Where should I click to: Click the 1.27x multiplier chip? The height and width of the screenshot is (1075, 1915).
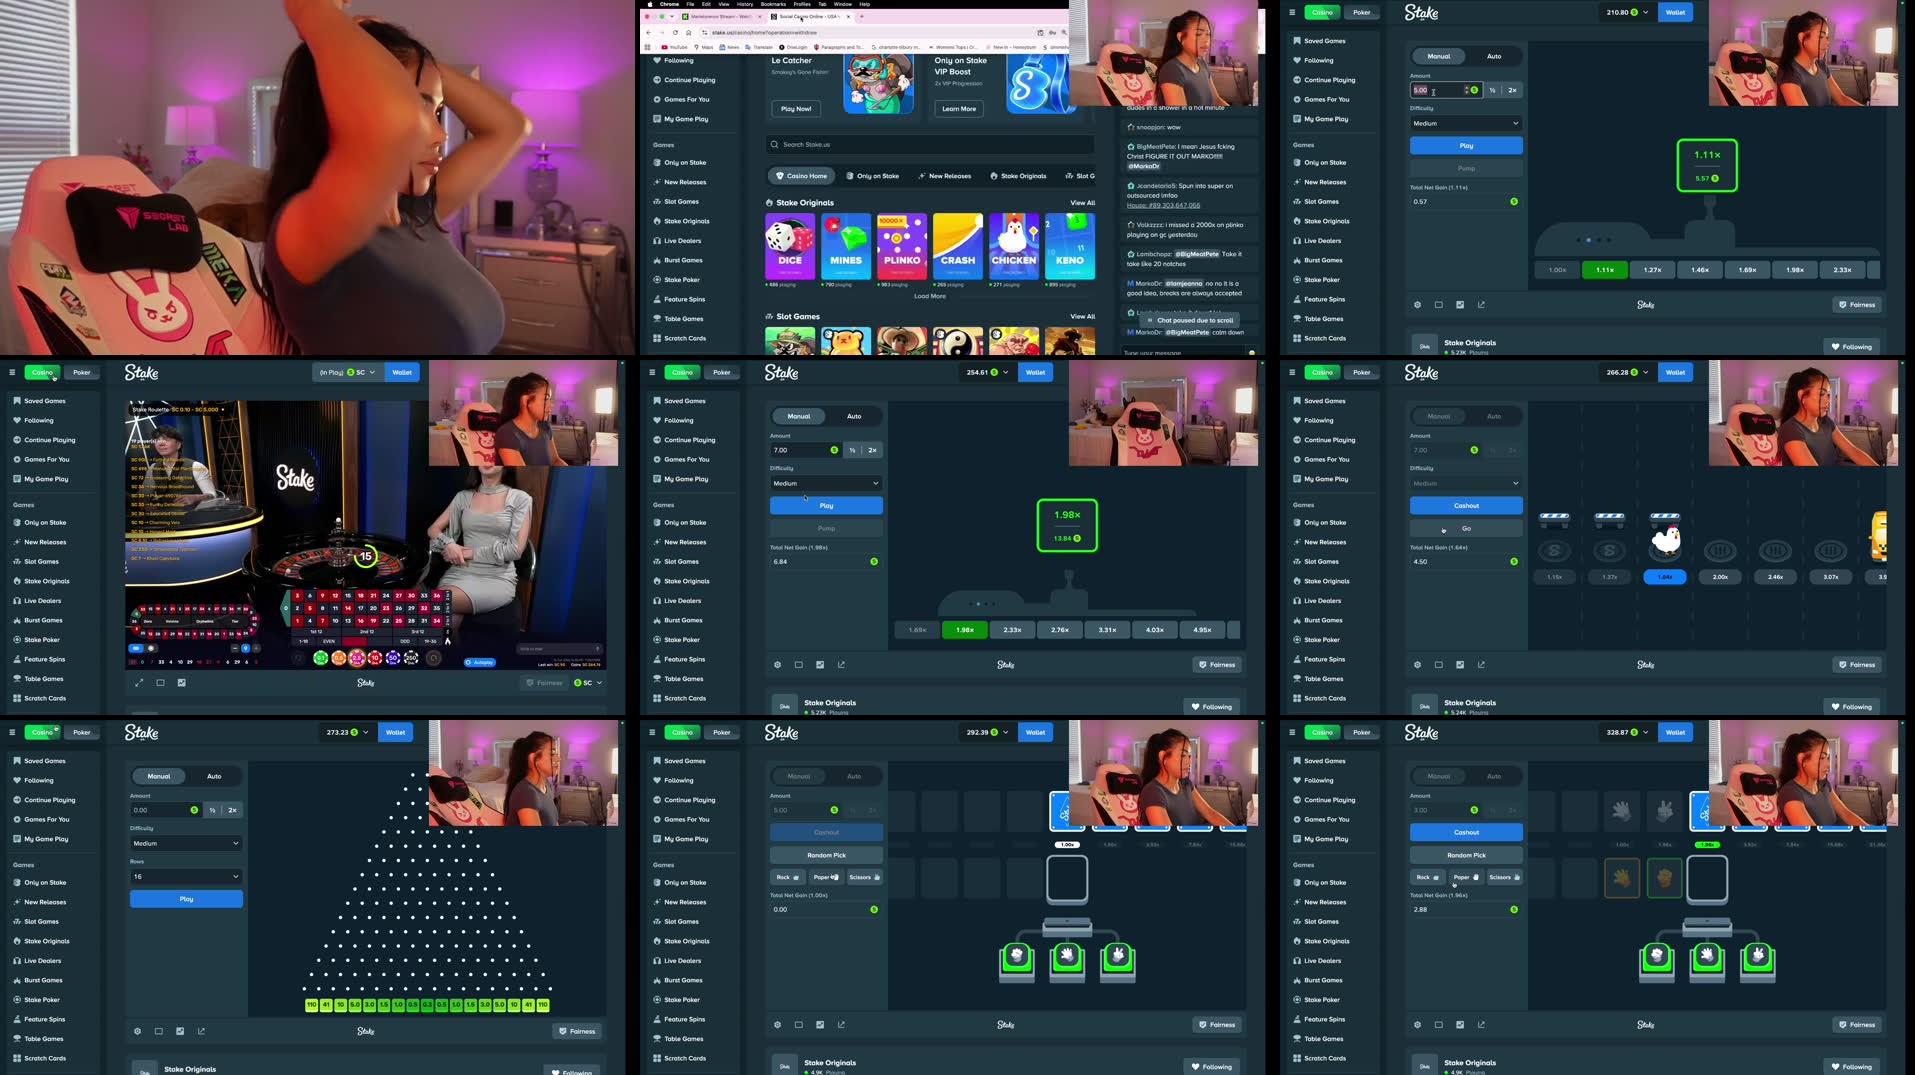[x=1652, y=270]
